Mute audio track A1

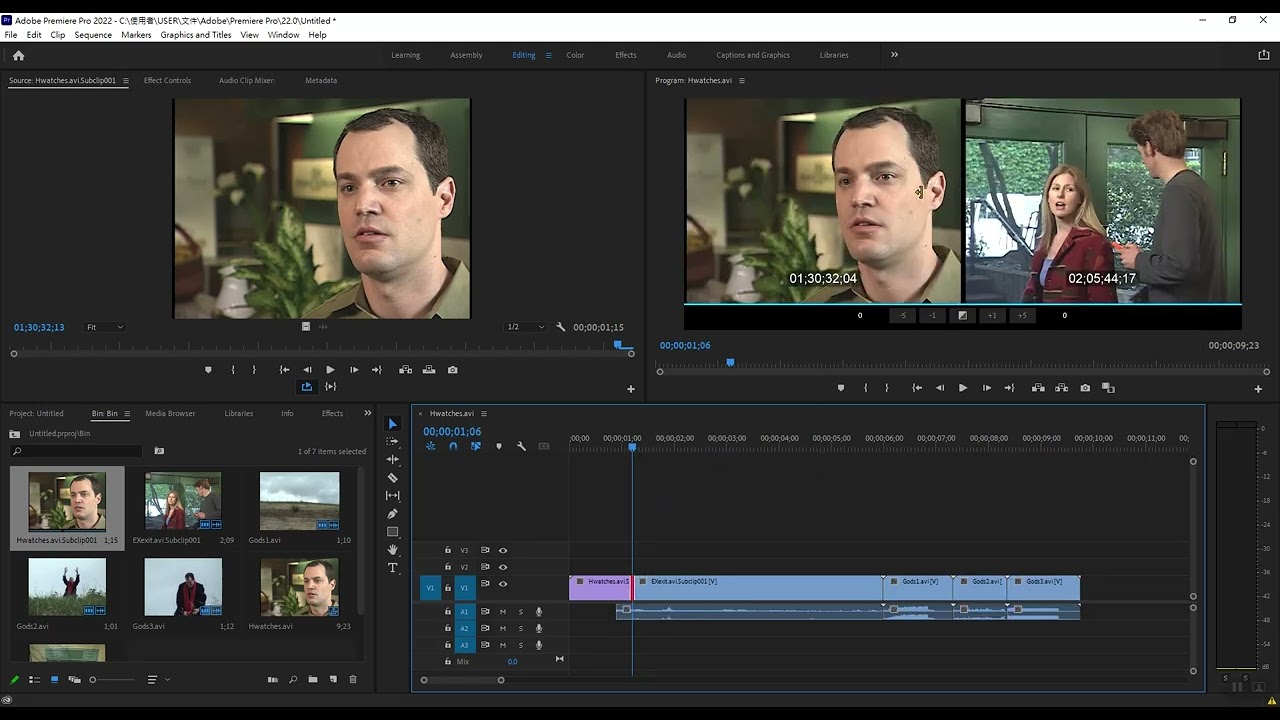click(503, 611)
